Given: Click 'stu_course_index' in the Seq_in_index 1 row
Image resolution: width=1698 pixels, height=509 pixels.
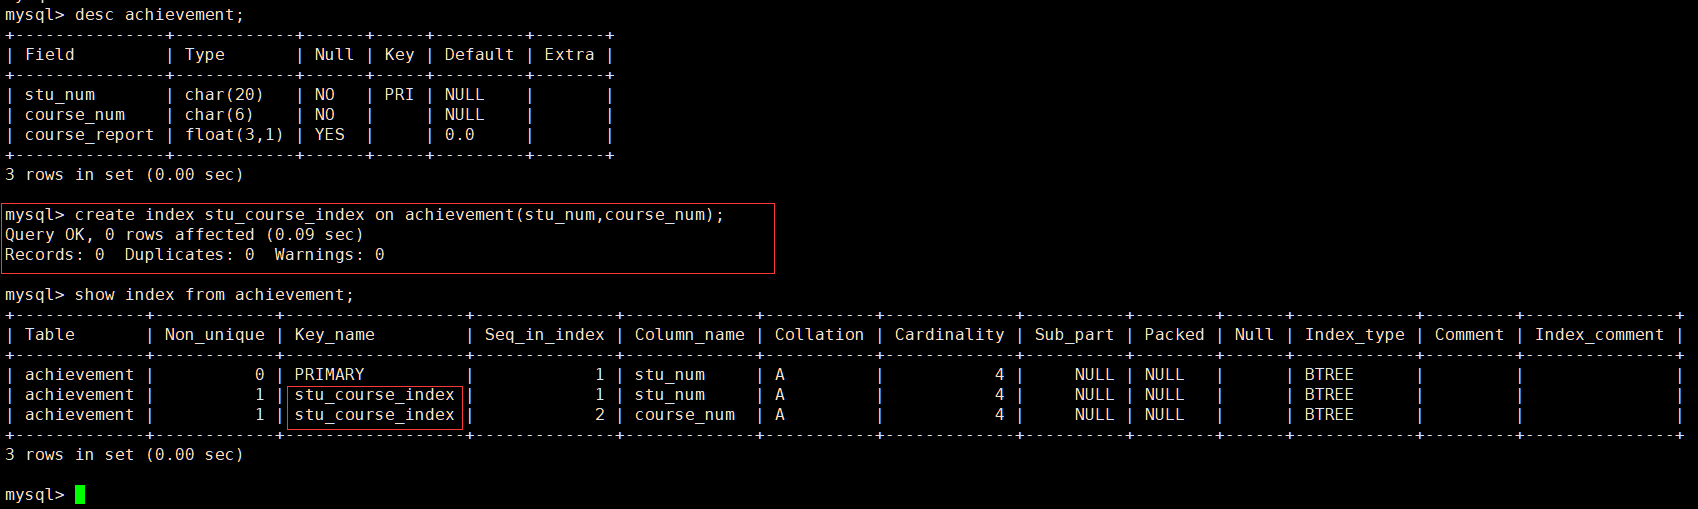Looking at the screenshot, I should (x=374, y=394).
